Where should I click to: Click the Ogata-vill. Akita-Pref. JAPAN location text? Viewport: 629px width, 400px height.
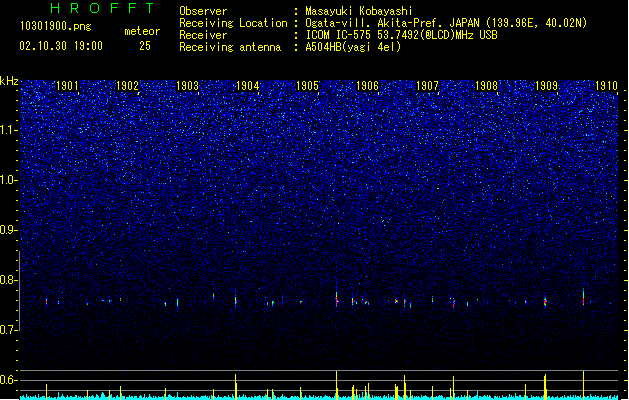(446, 23)
